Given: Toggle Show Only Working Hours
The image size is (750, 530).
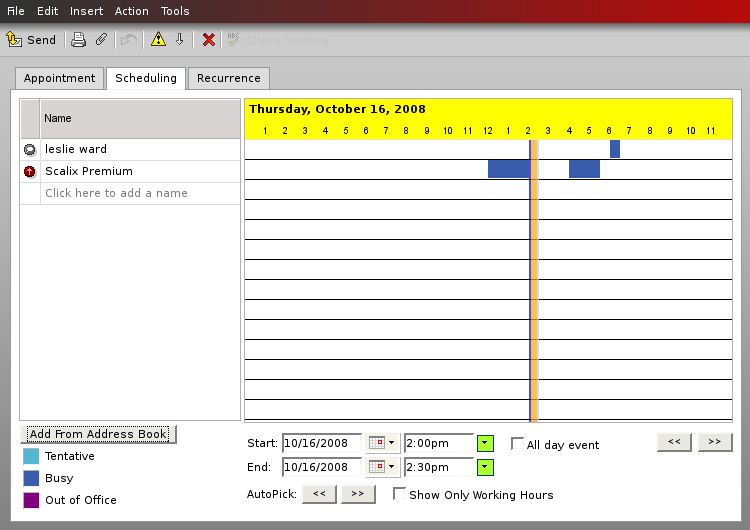Looking at the screenshot, I should tap(399, 494).
